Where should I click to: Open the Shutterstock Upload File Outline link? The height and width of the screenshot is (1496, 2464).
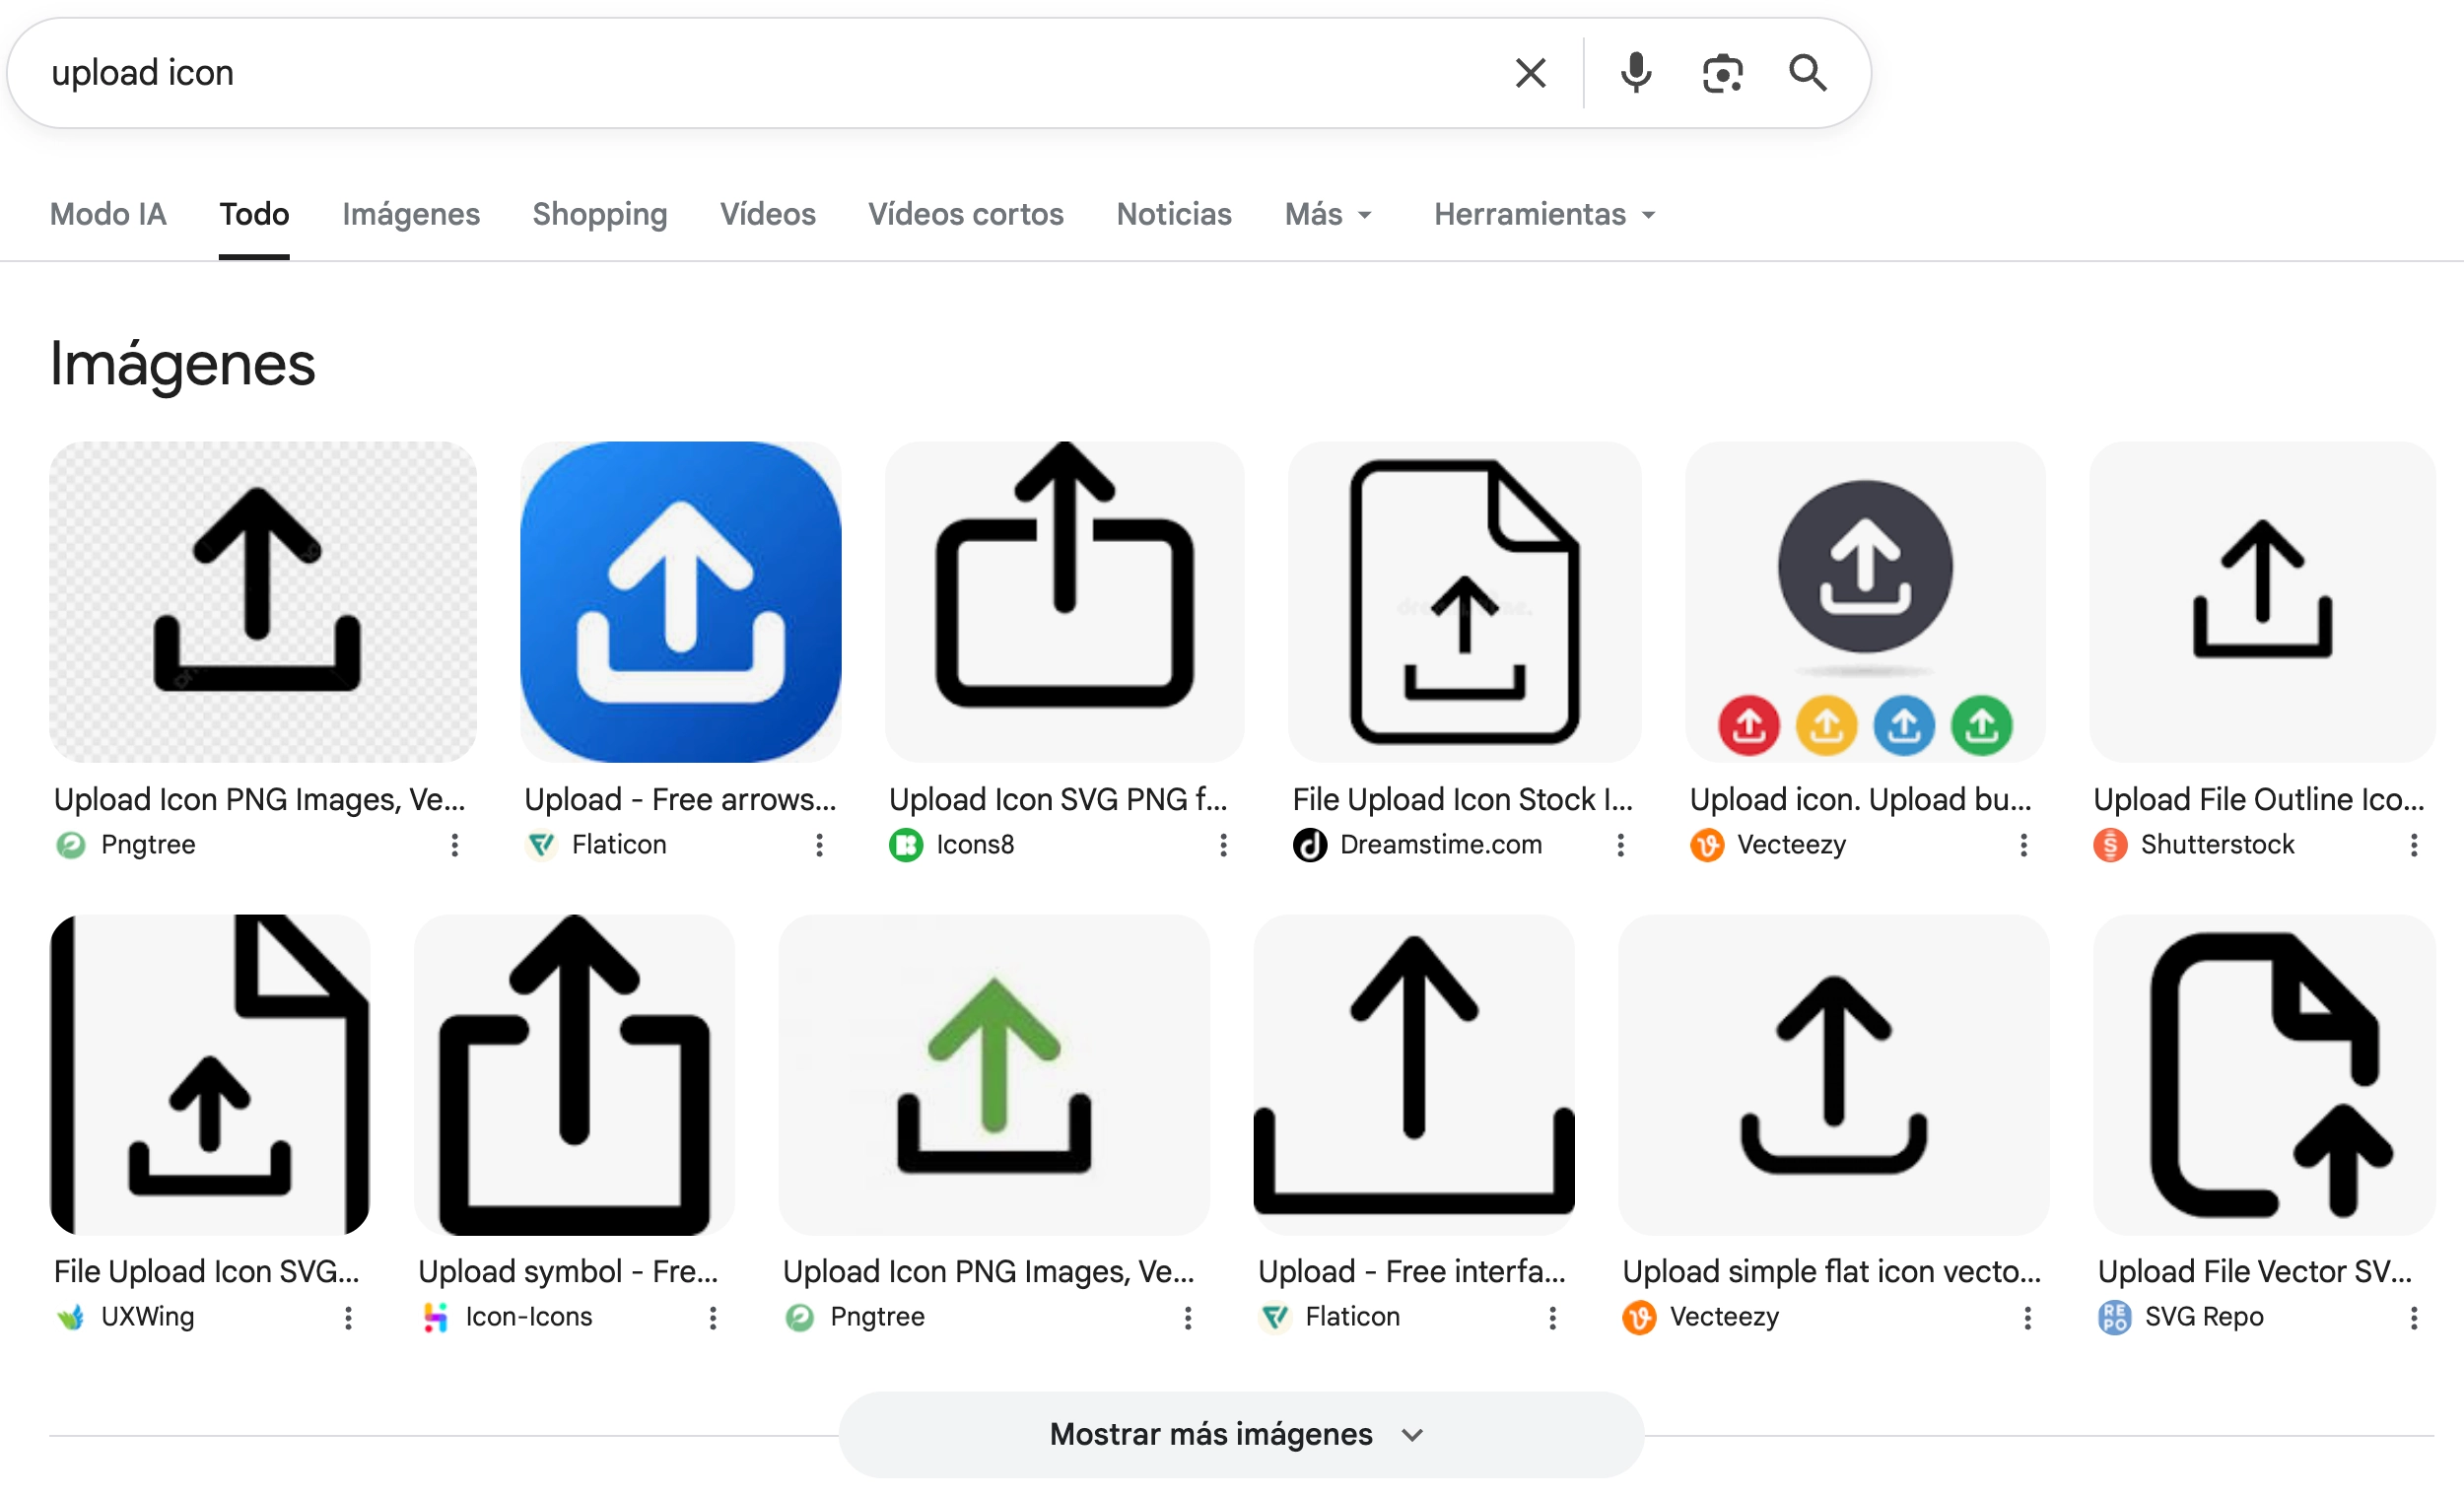[x=2258, y=799]
